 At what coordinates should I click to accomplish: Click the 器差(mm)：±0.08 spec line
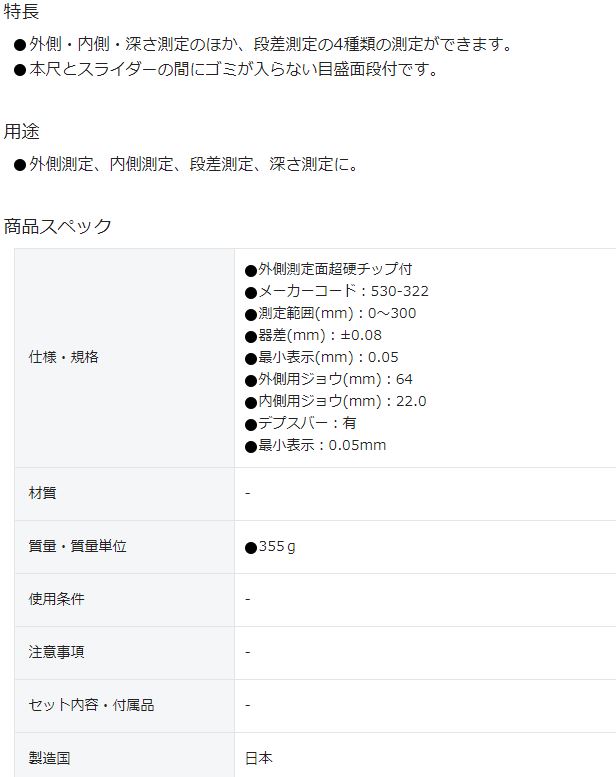click(313, 335)
